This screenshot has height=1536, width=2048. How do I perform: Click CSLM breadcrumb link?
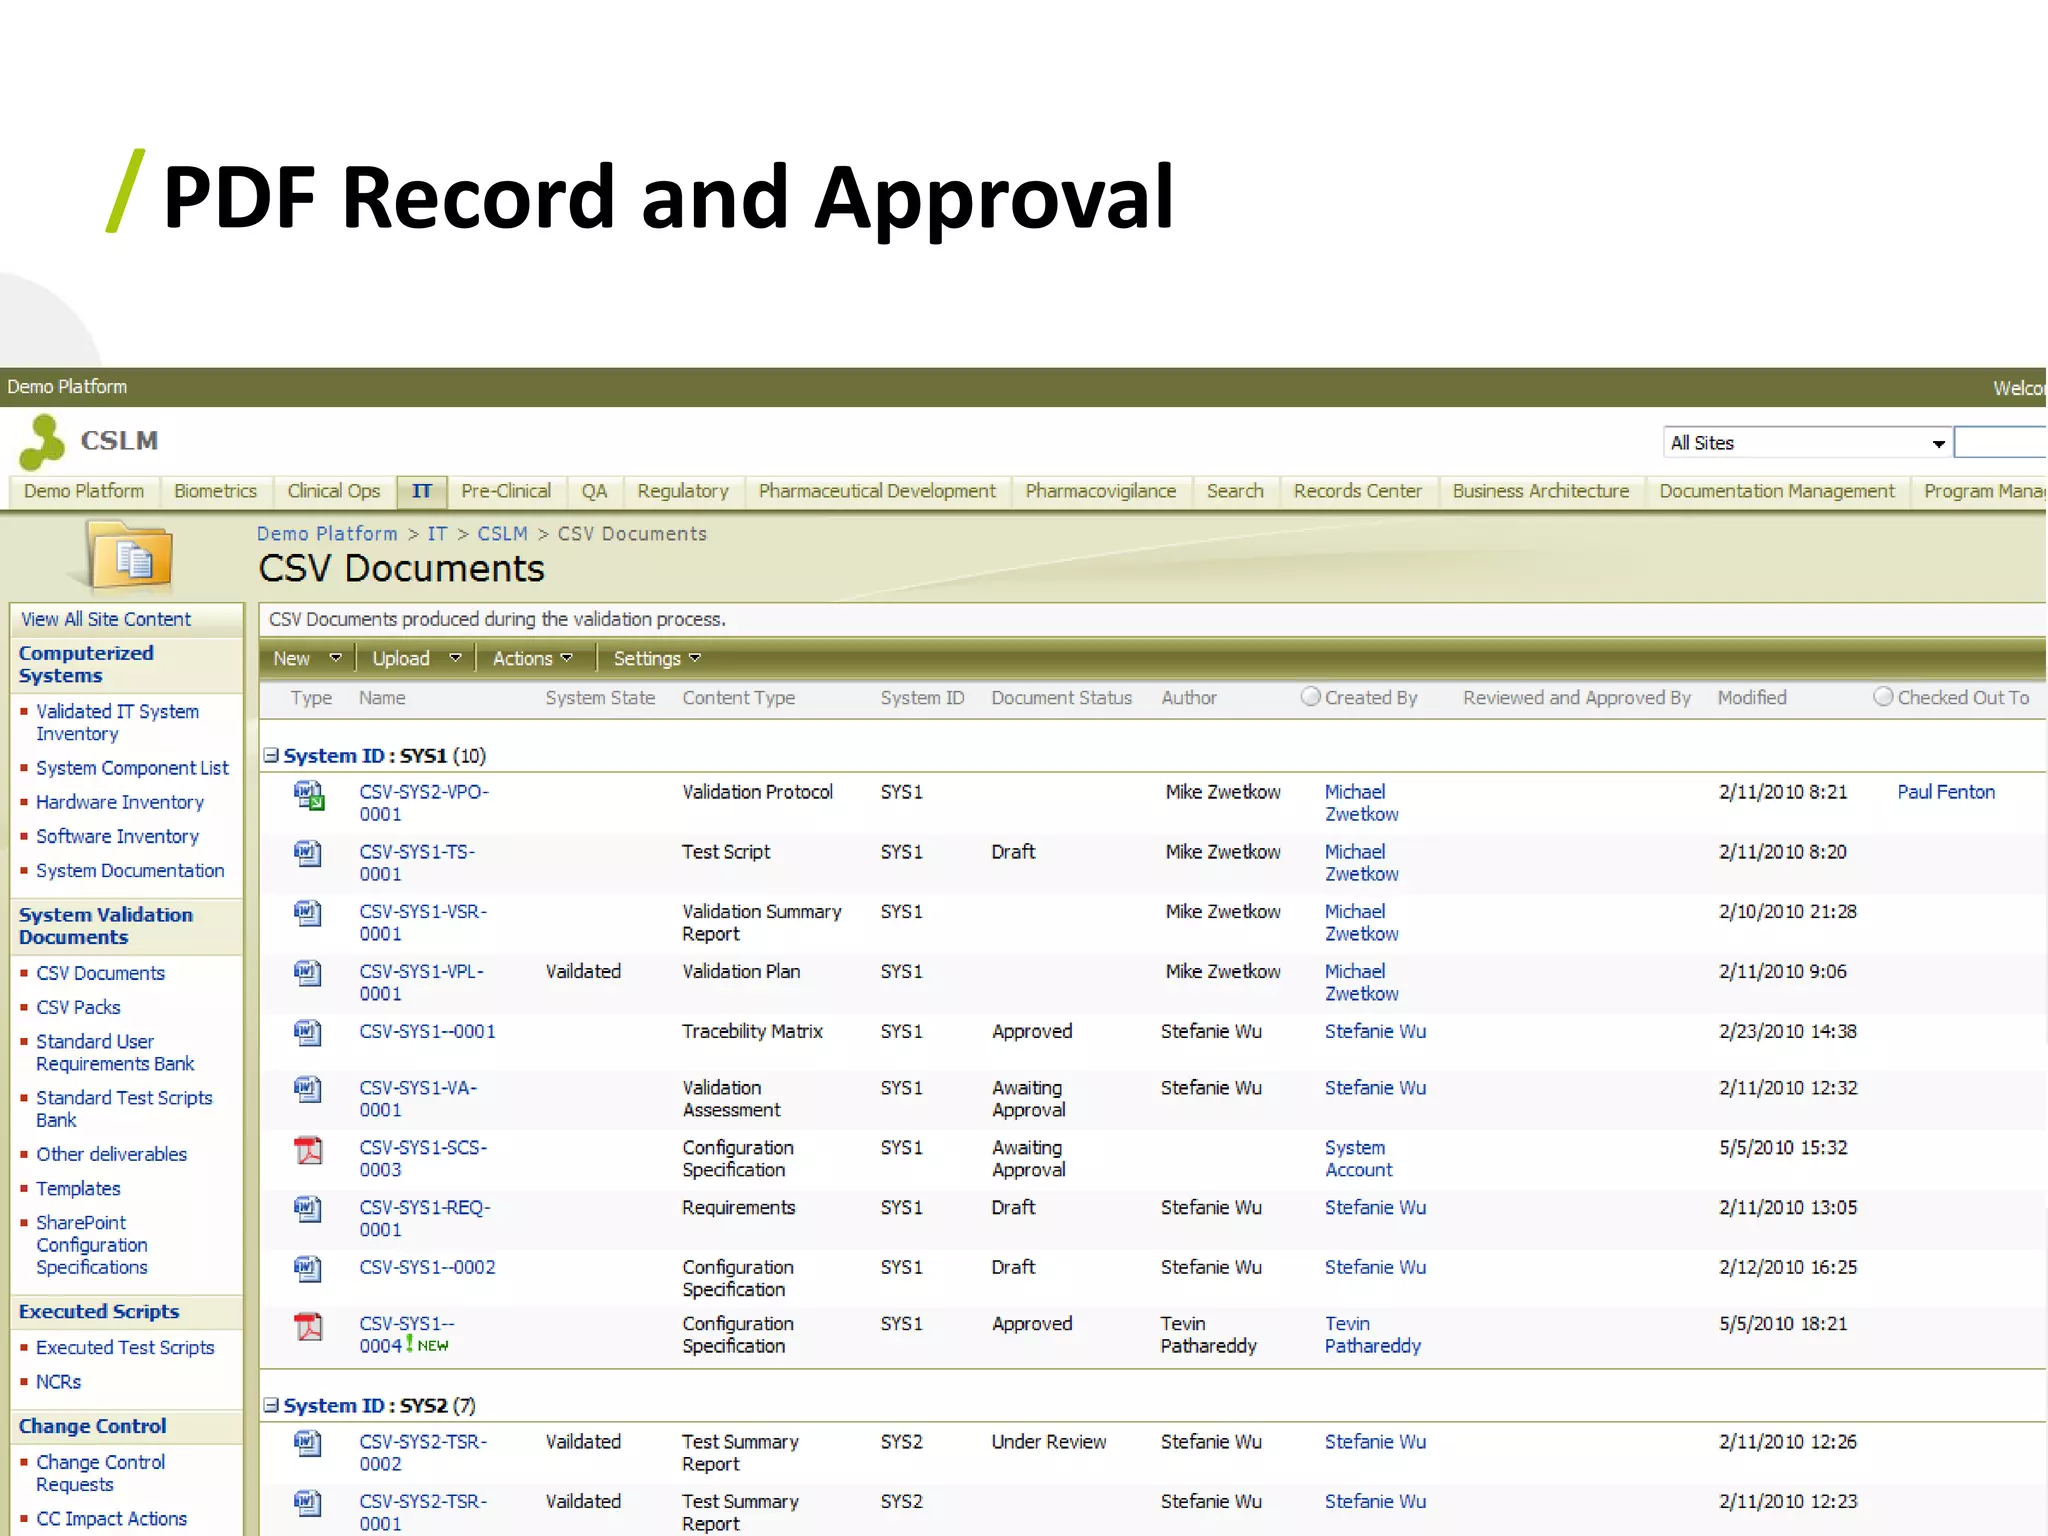click(502, 534)
